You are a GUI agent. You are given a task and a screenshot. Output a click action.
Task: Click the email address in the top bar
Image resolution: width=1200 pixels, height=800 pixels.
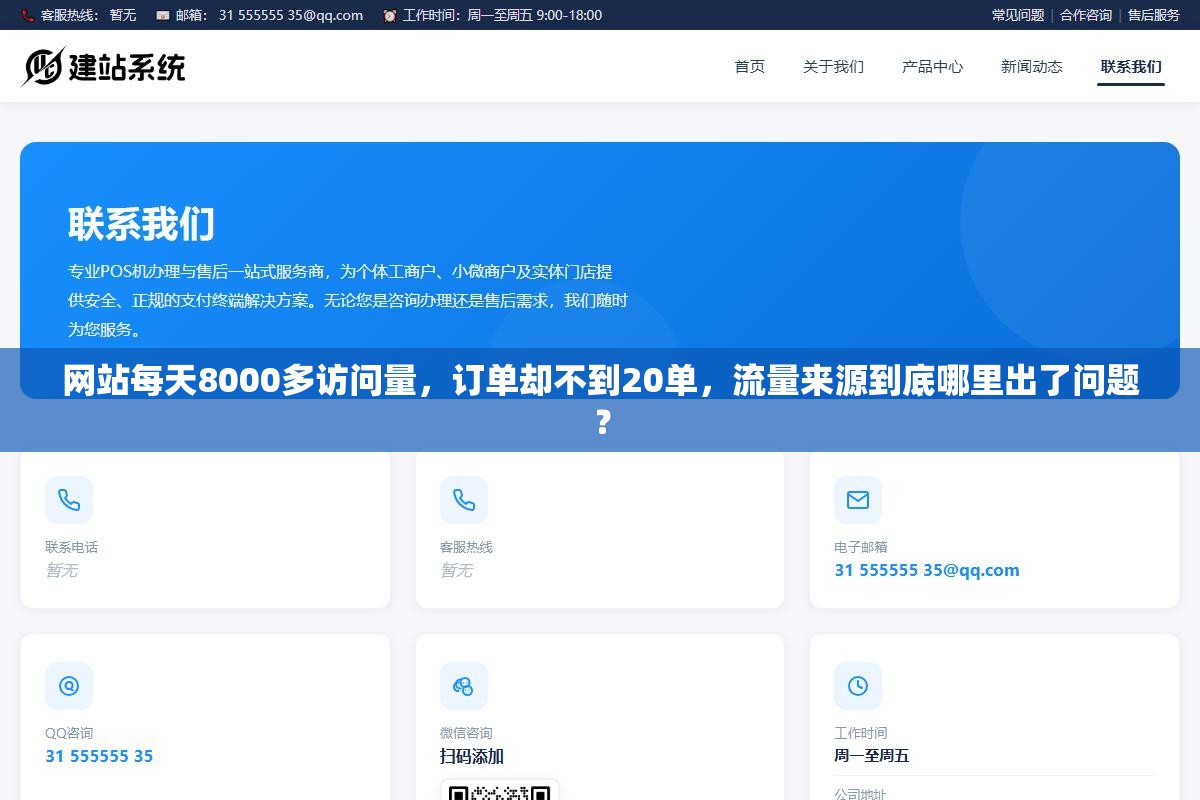pyautogui.click(x=291, y=15)
